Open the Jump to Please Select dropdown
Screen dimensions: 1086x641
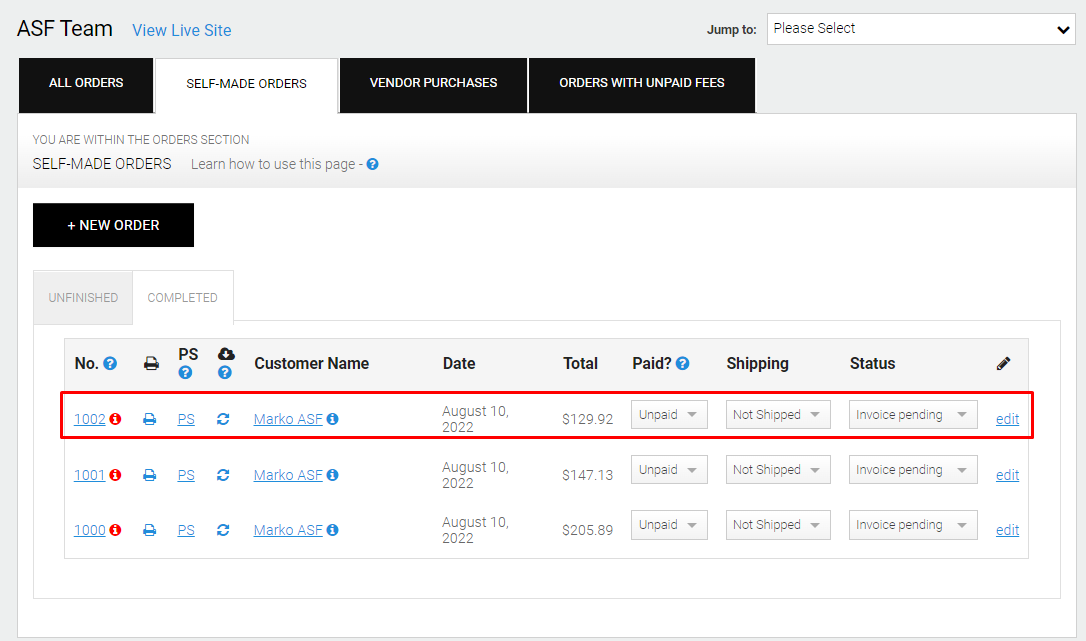tap(921, 29)
